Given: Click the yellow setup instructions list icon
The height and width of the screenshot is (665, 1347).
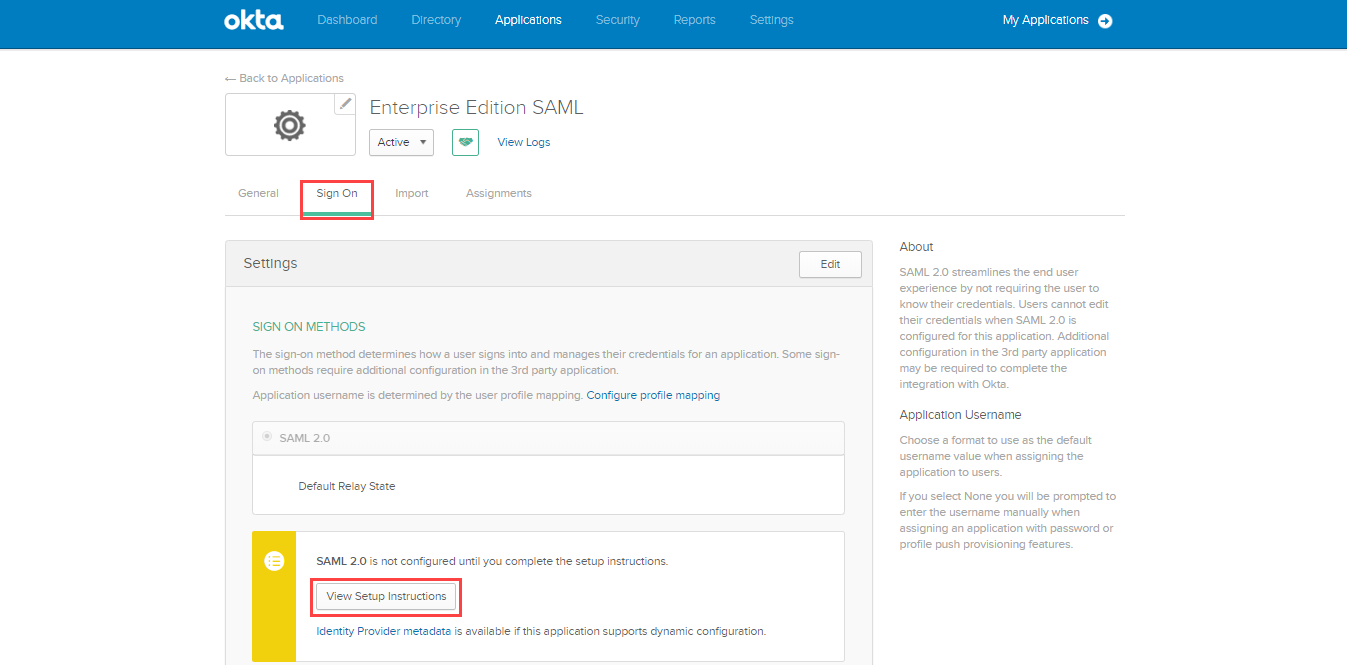Looking at the screenshot, I should point(274,561).
